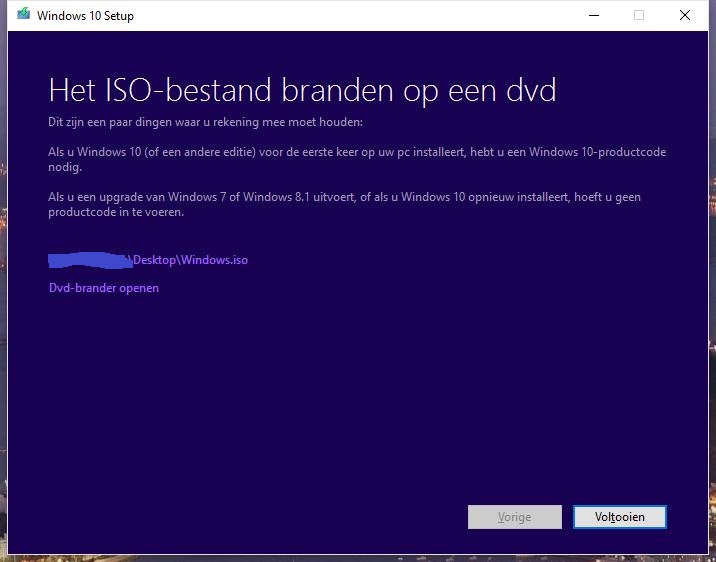This screenshot has height=562, width=716.
Task: Minimize the Windows 10 Setup window
Action: 594,15
